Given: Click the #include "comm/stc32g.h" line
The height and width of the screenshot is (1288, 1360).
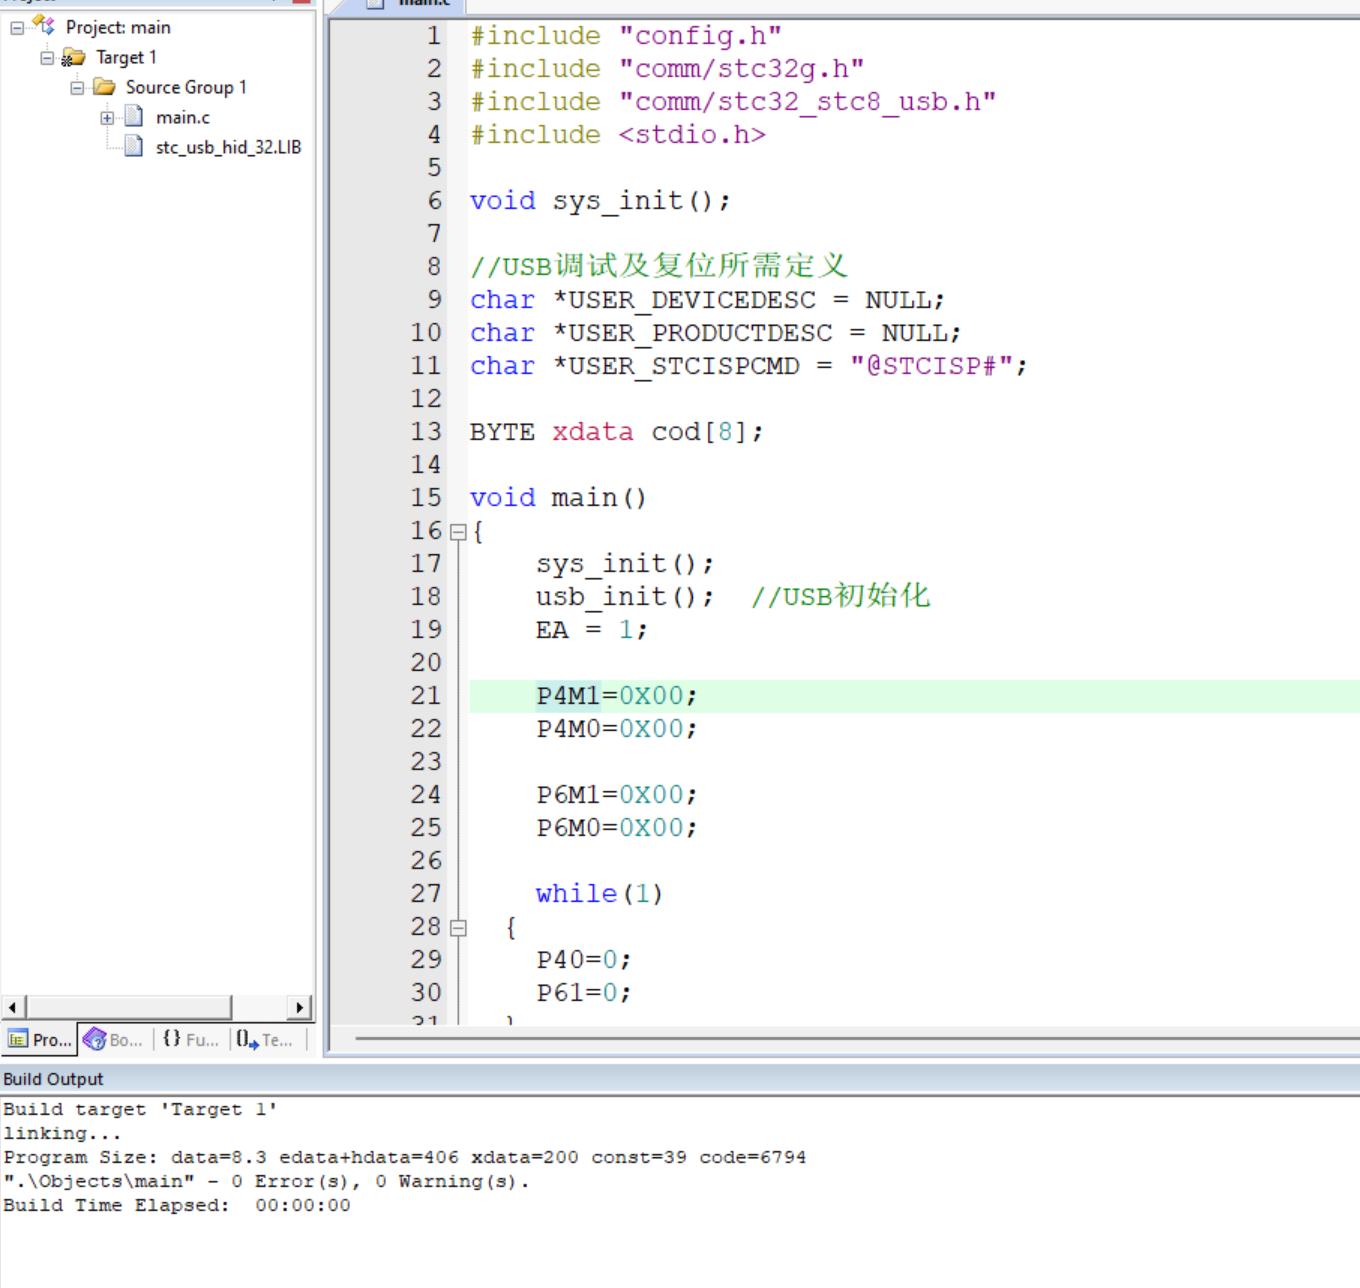Looking at the screenshot, I should pos(667,69).
